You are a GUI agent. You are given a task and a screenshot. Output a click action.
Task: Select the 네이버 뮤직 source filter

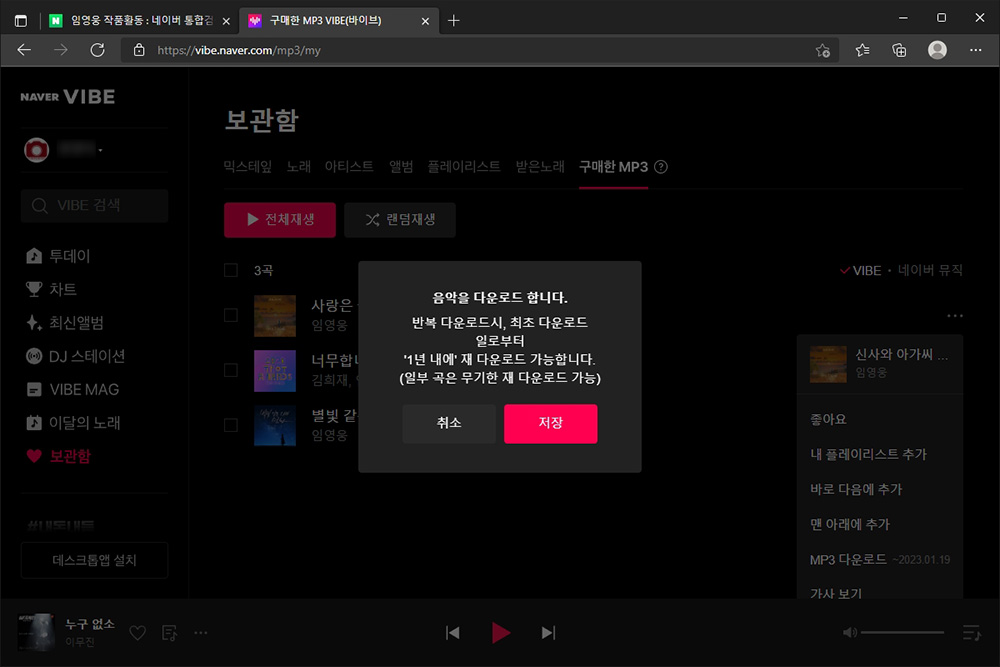click(930, 270)
